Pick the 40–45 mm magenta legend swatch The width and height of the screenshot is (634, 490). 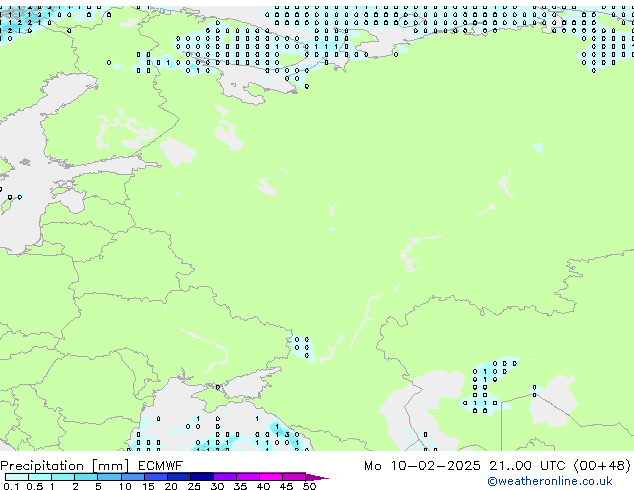click(271, 477)
